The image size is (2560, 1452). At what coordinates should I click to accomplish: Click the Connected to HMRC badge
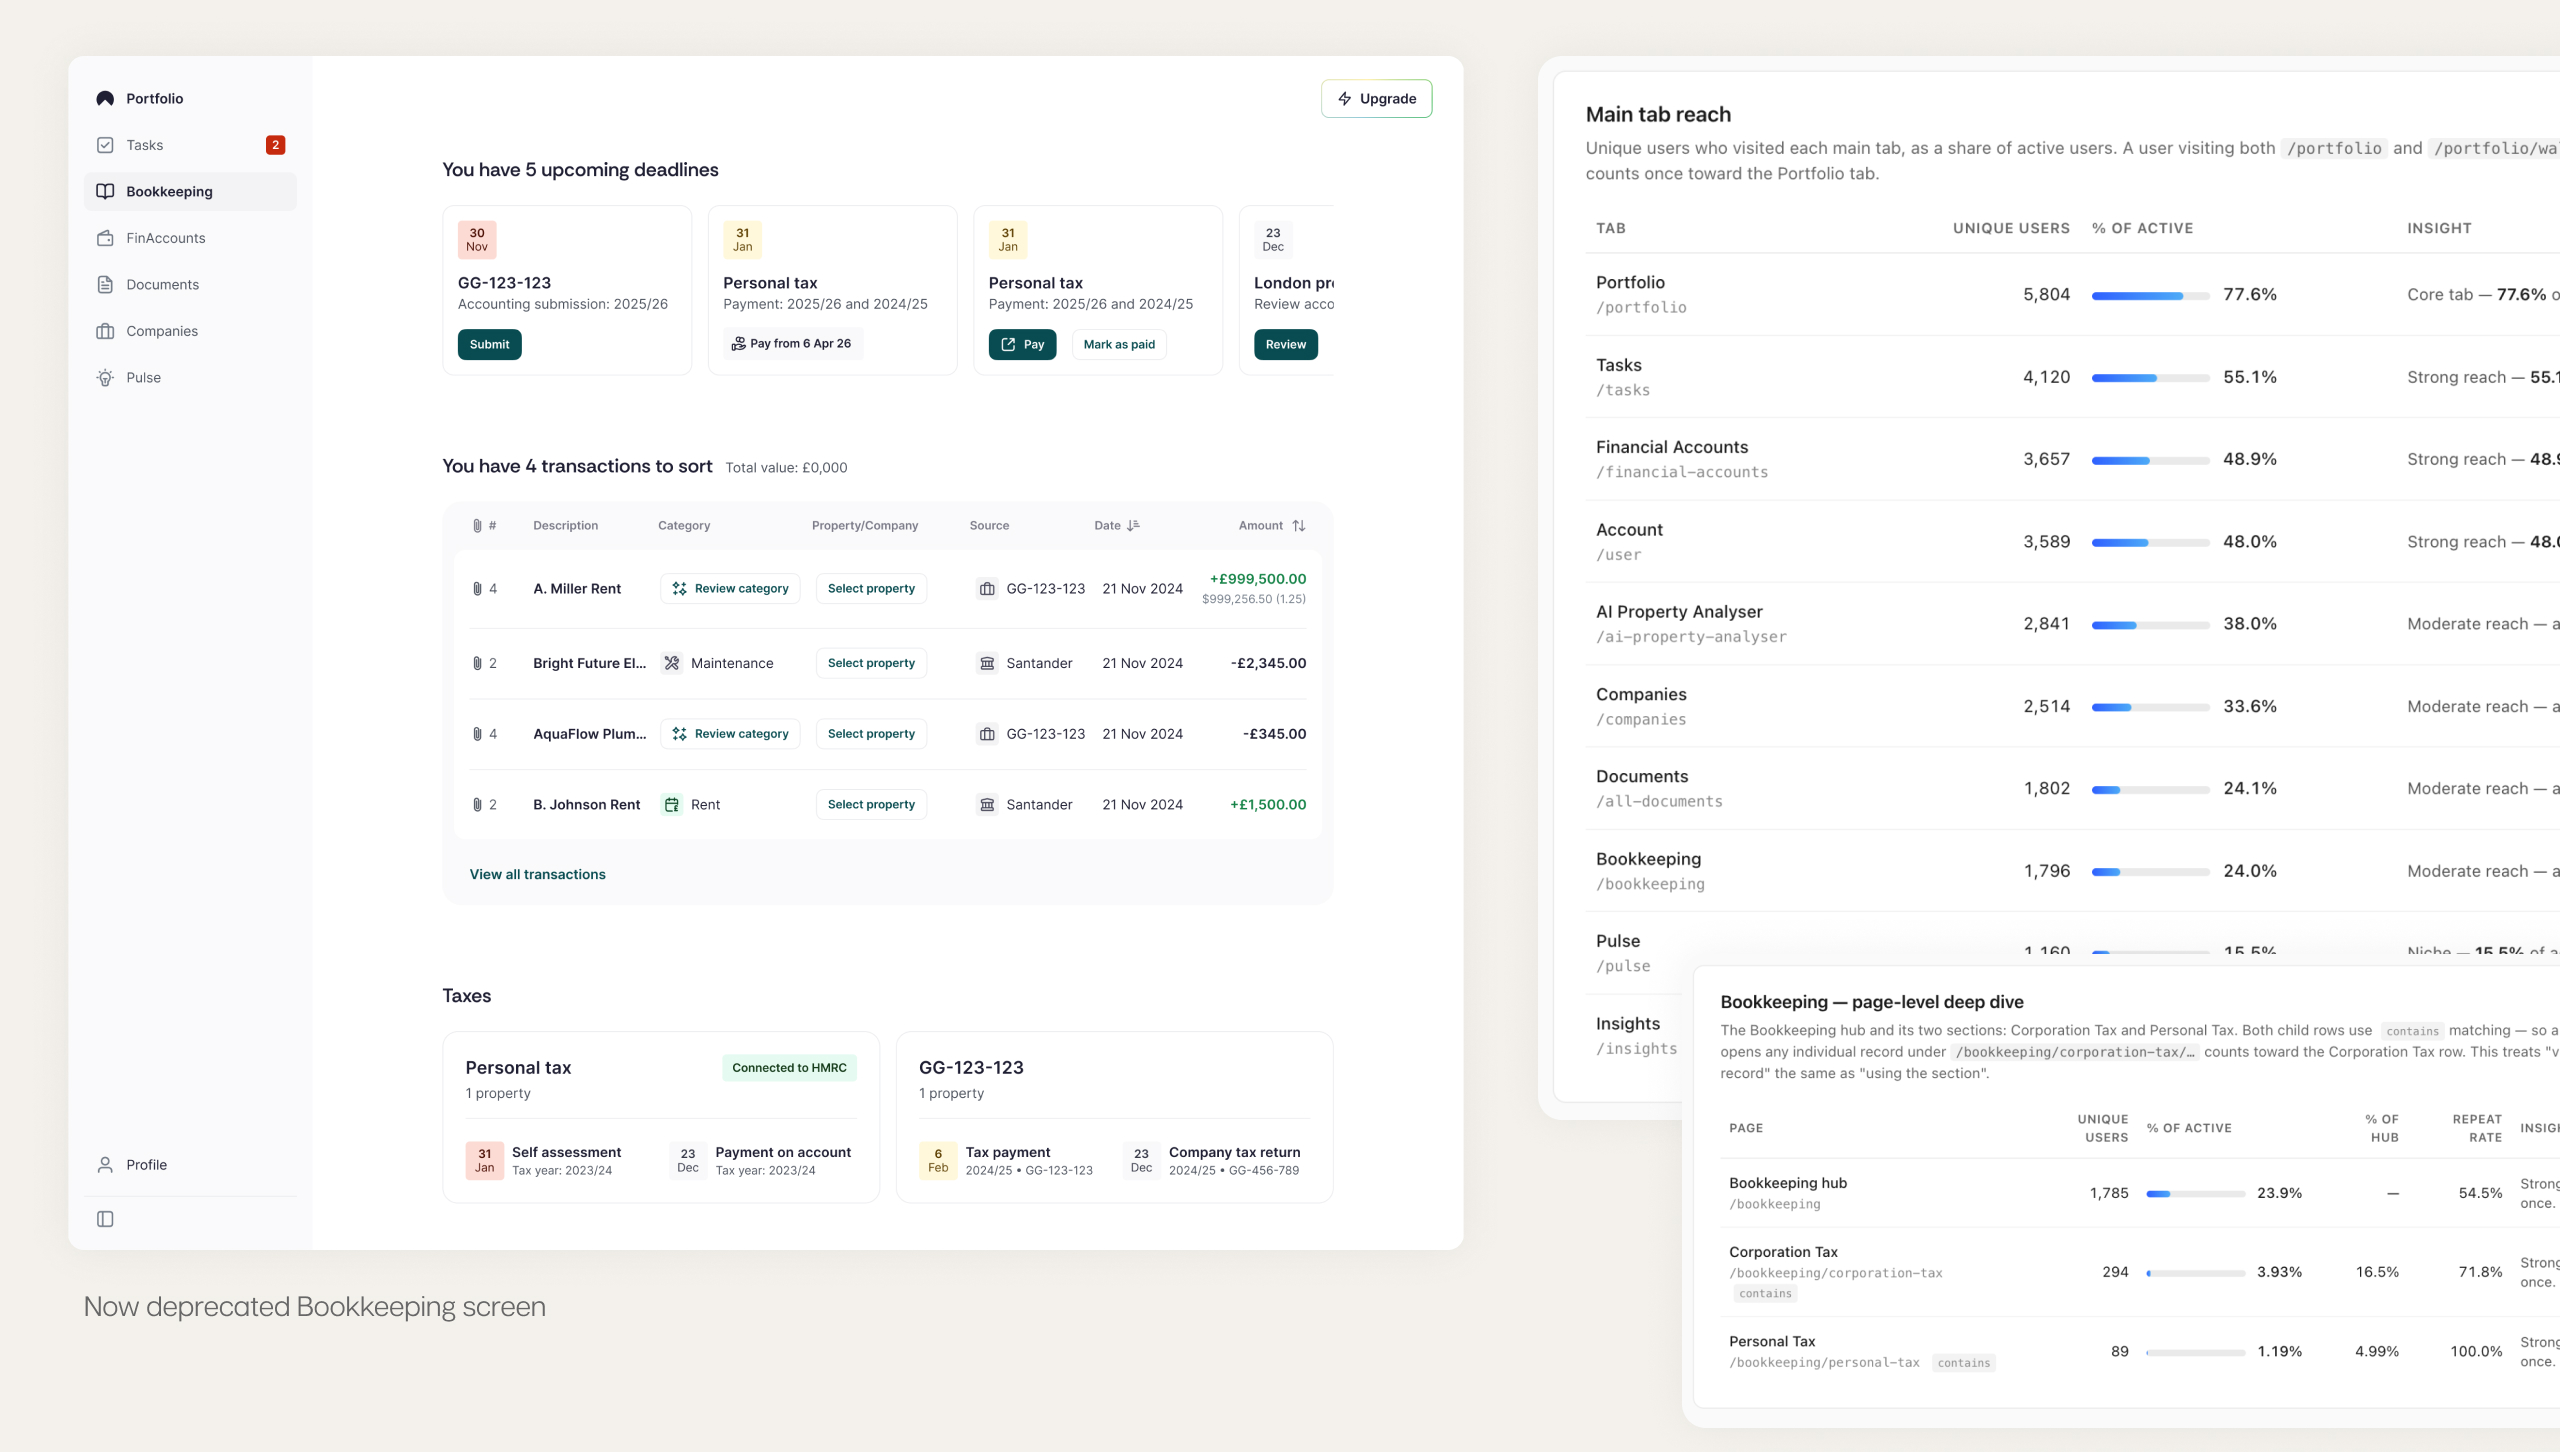coord(789,1068)
